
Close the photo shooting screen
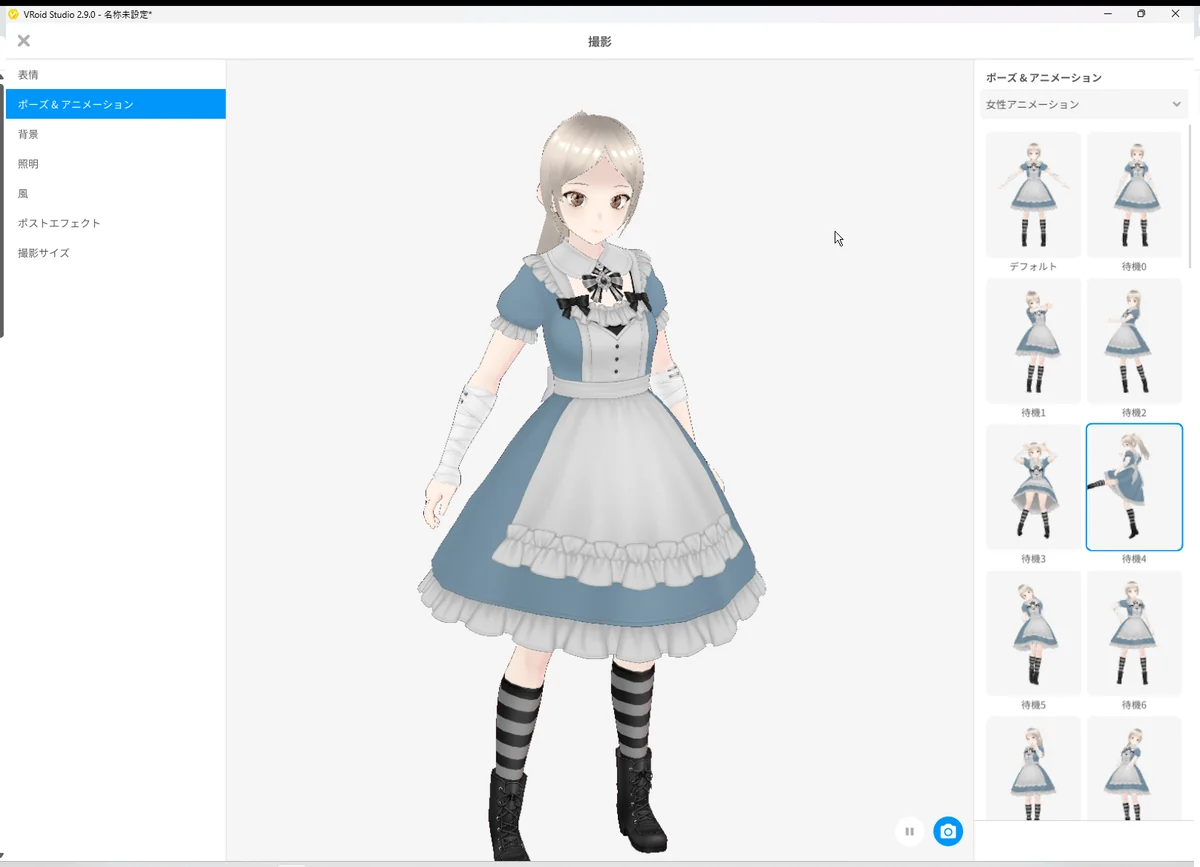click(24, 41)
